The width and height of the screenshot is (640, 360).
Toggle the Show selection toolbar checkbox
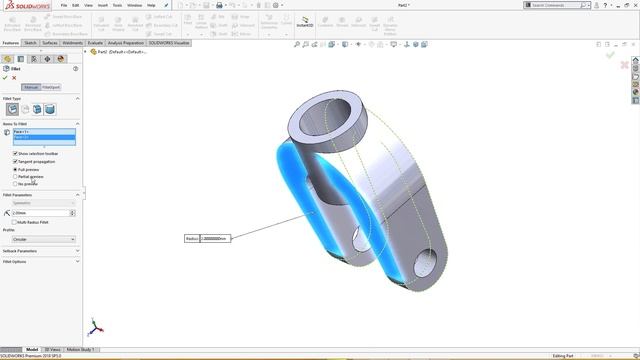click(15, 153)
